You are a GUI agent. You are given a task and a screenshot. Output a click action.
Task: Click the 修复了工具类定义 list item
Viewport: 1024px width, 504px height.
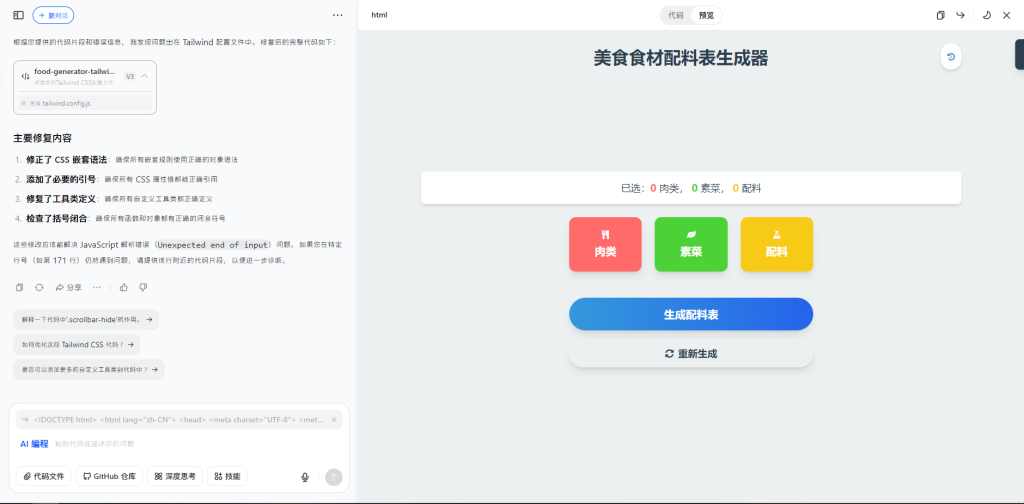(x=120, y=198)
